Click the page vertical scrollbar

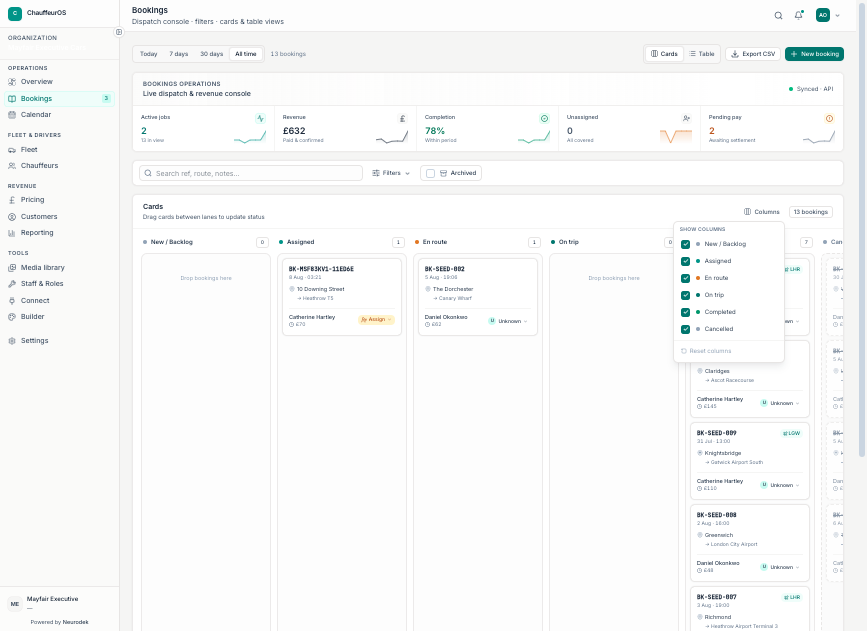click(x=862, y=230)
